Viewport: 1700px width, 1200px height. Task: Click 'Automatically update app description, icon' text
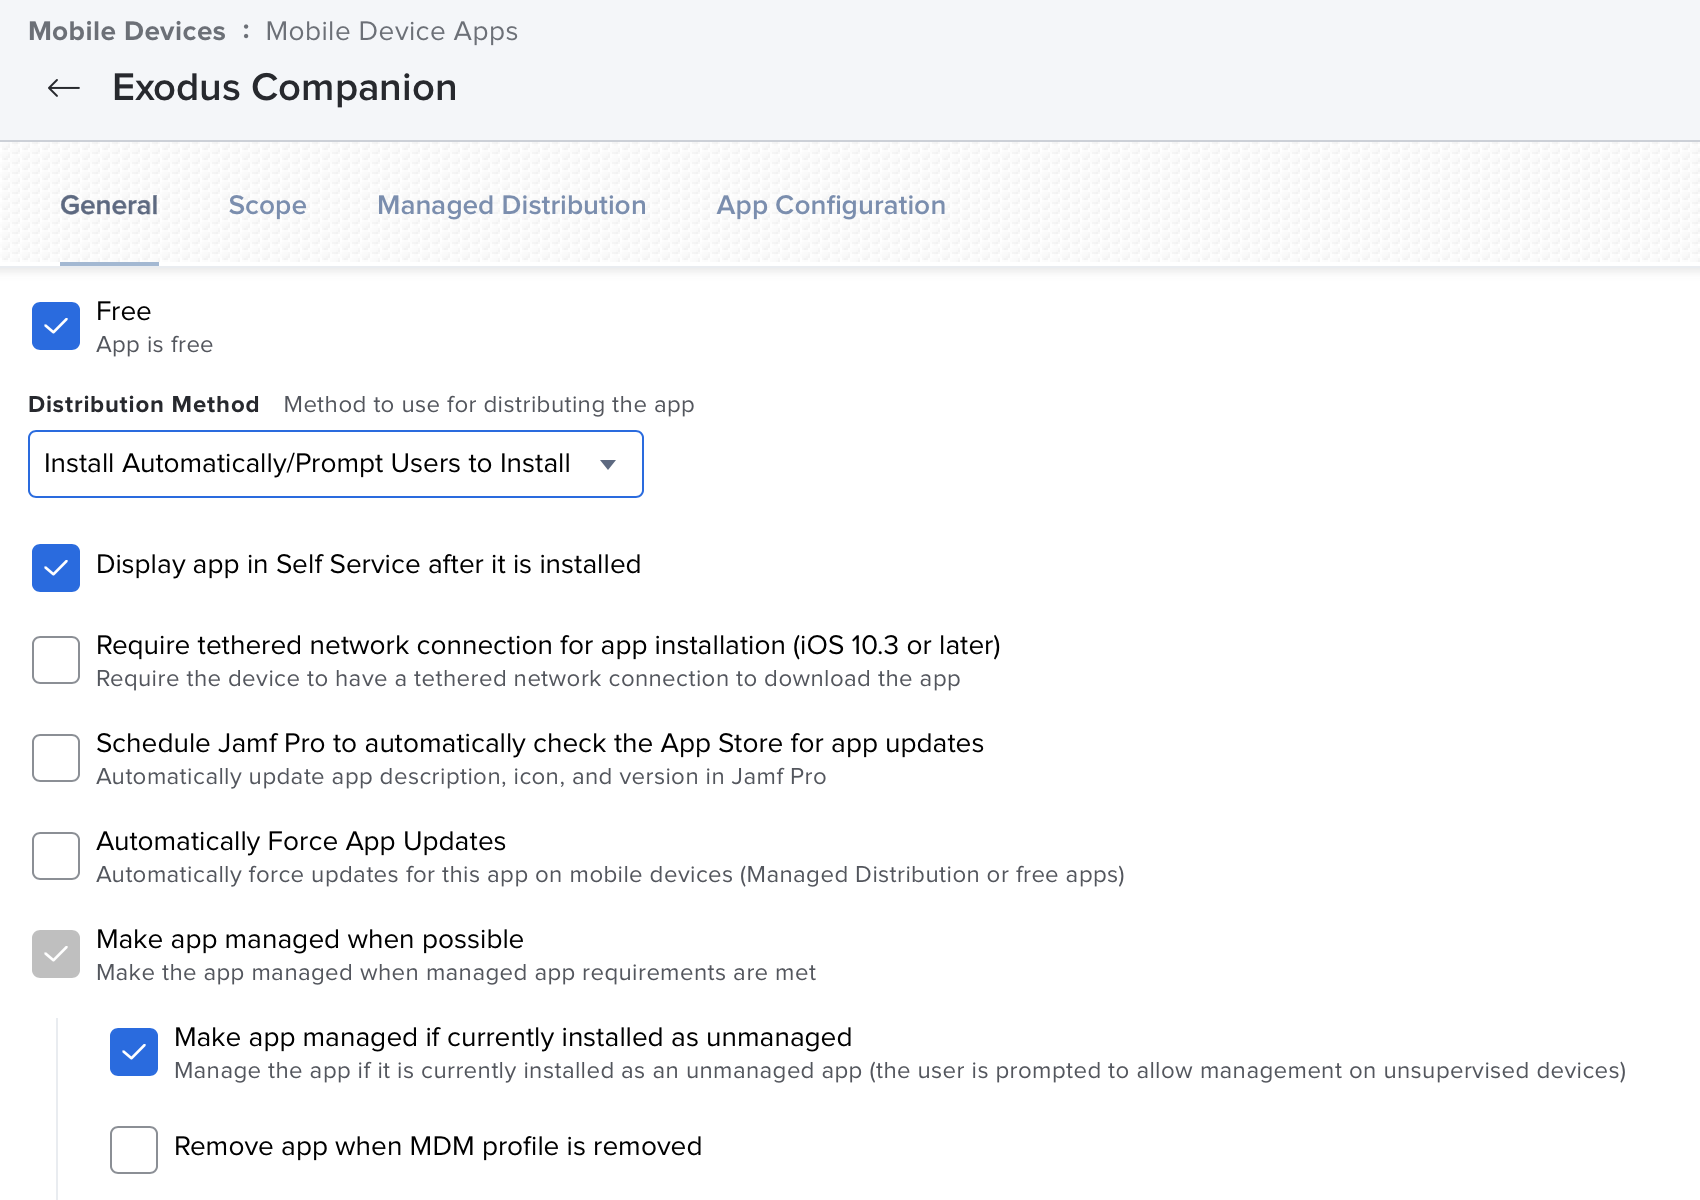[461, 777]
